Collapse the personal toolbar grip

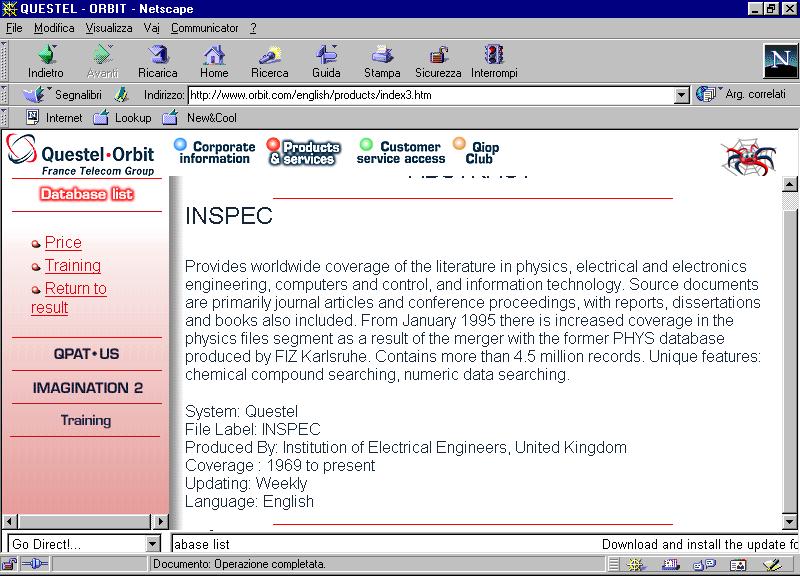tap(4, 118)
